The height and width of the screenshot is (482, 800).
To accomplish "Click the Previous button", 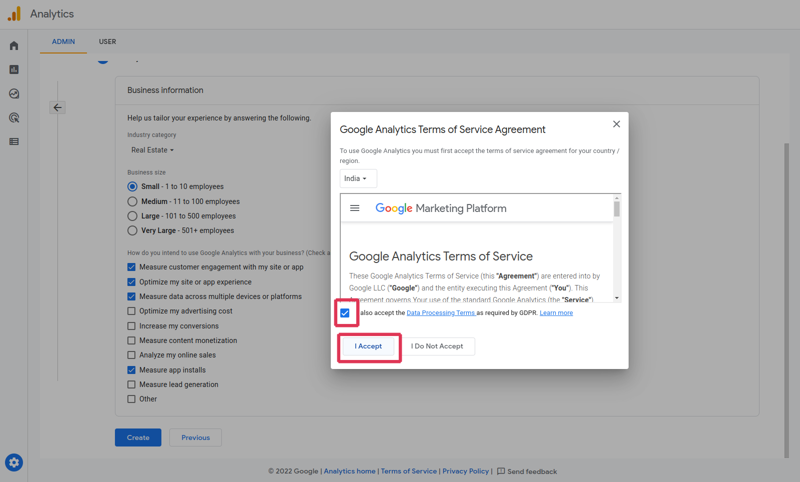I will 195,438.
